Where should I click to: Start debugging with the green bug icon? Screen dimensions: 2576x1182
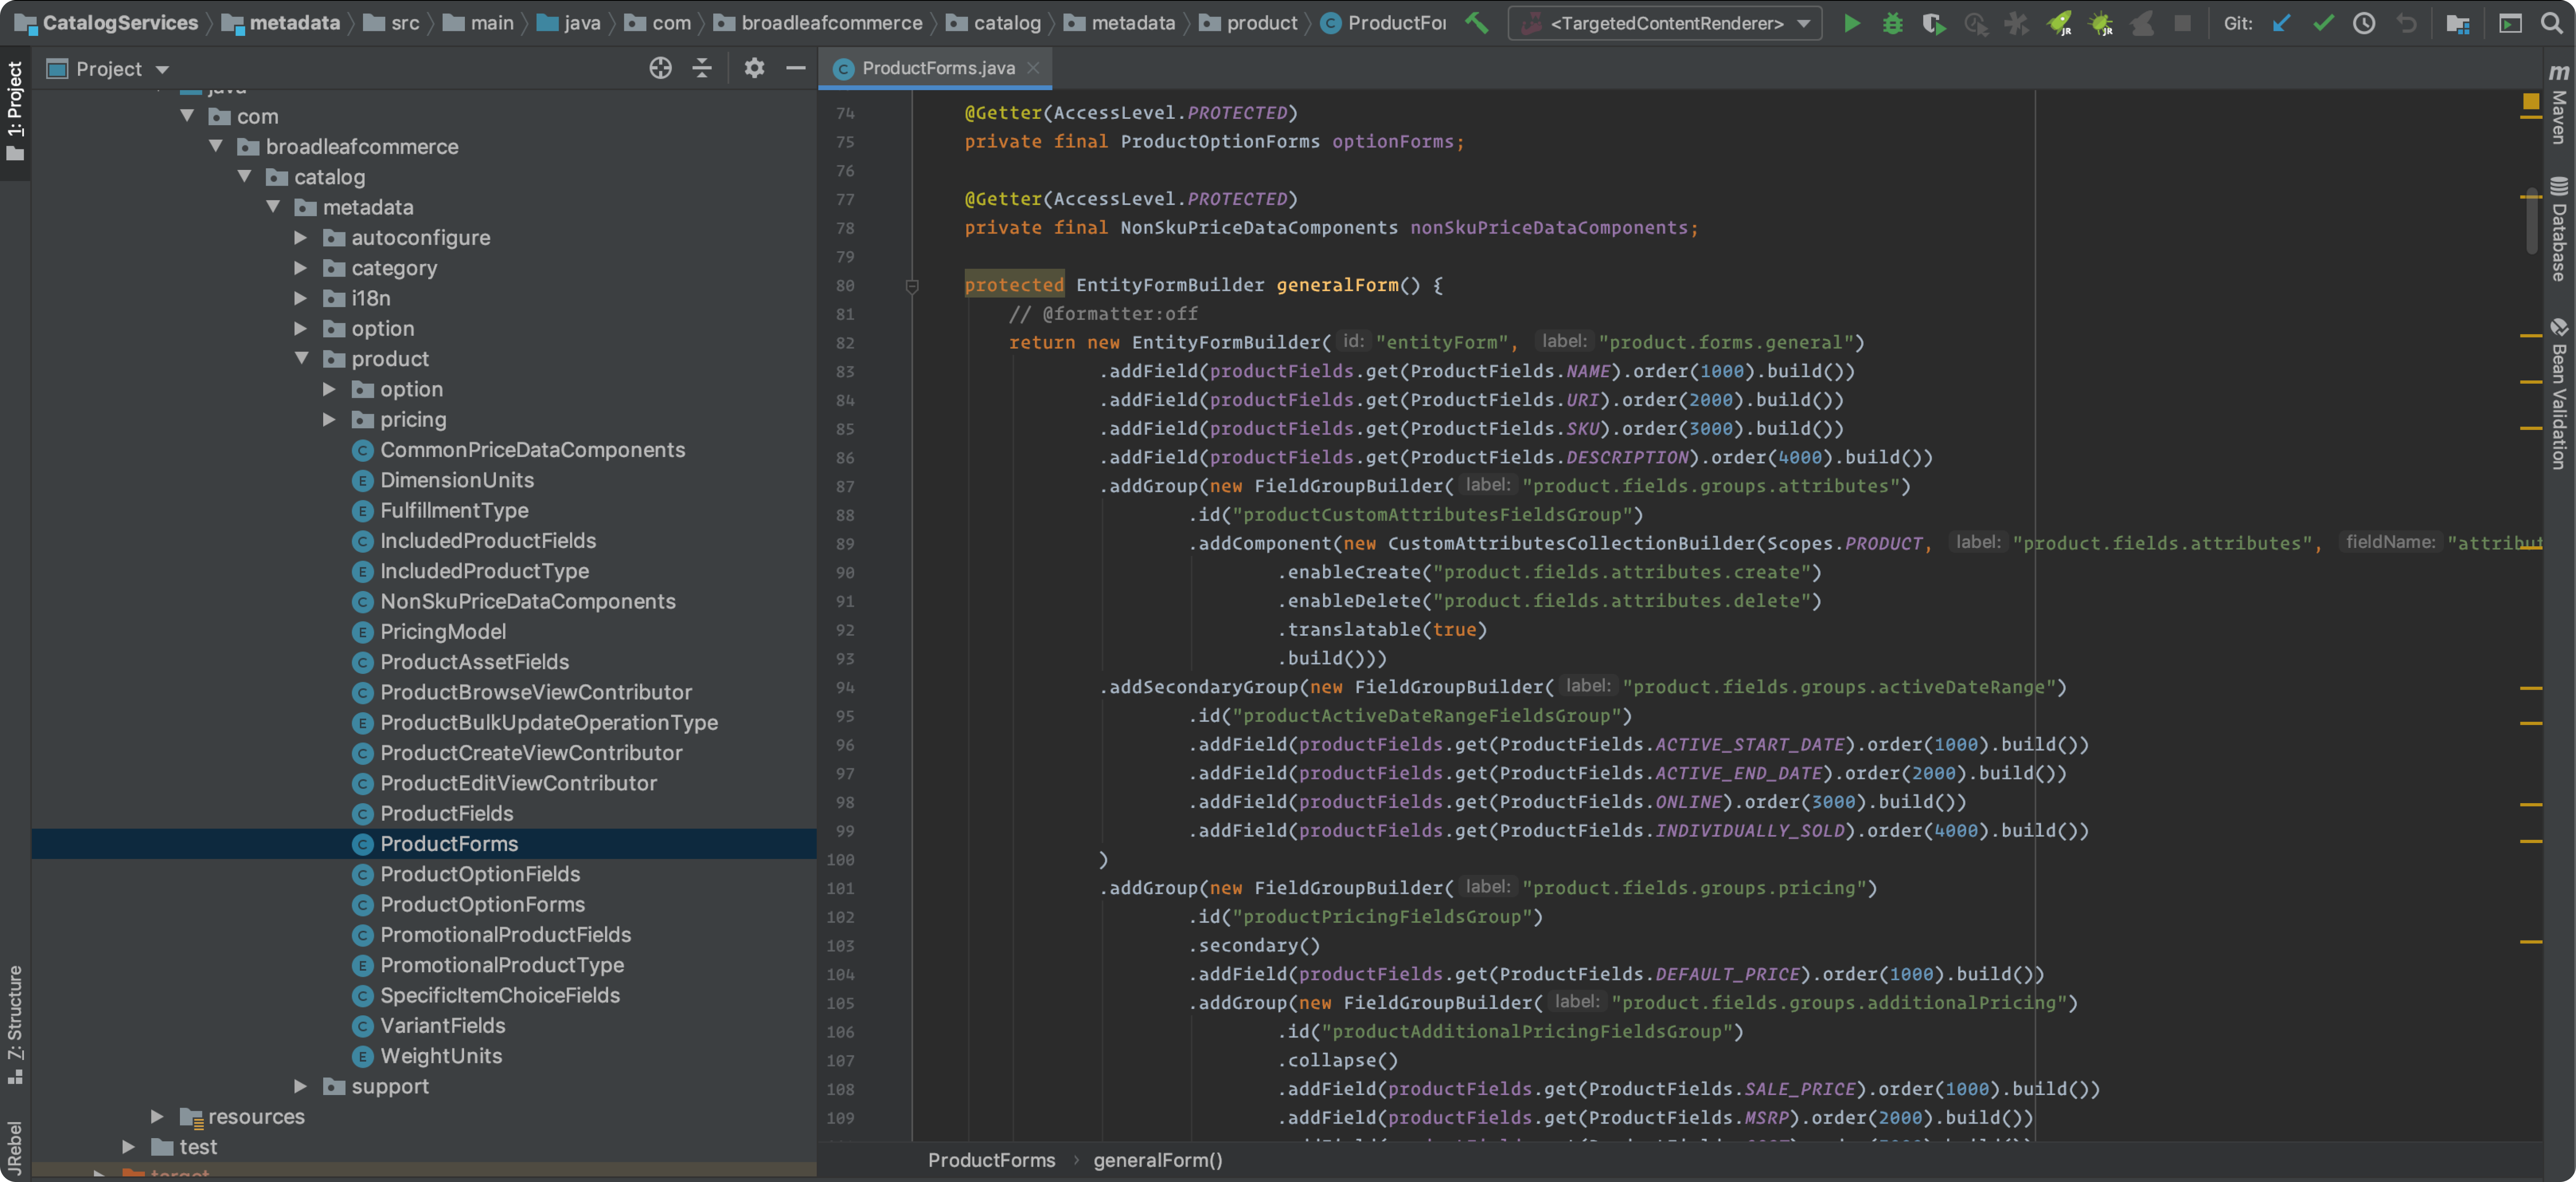1892,23
